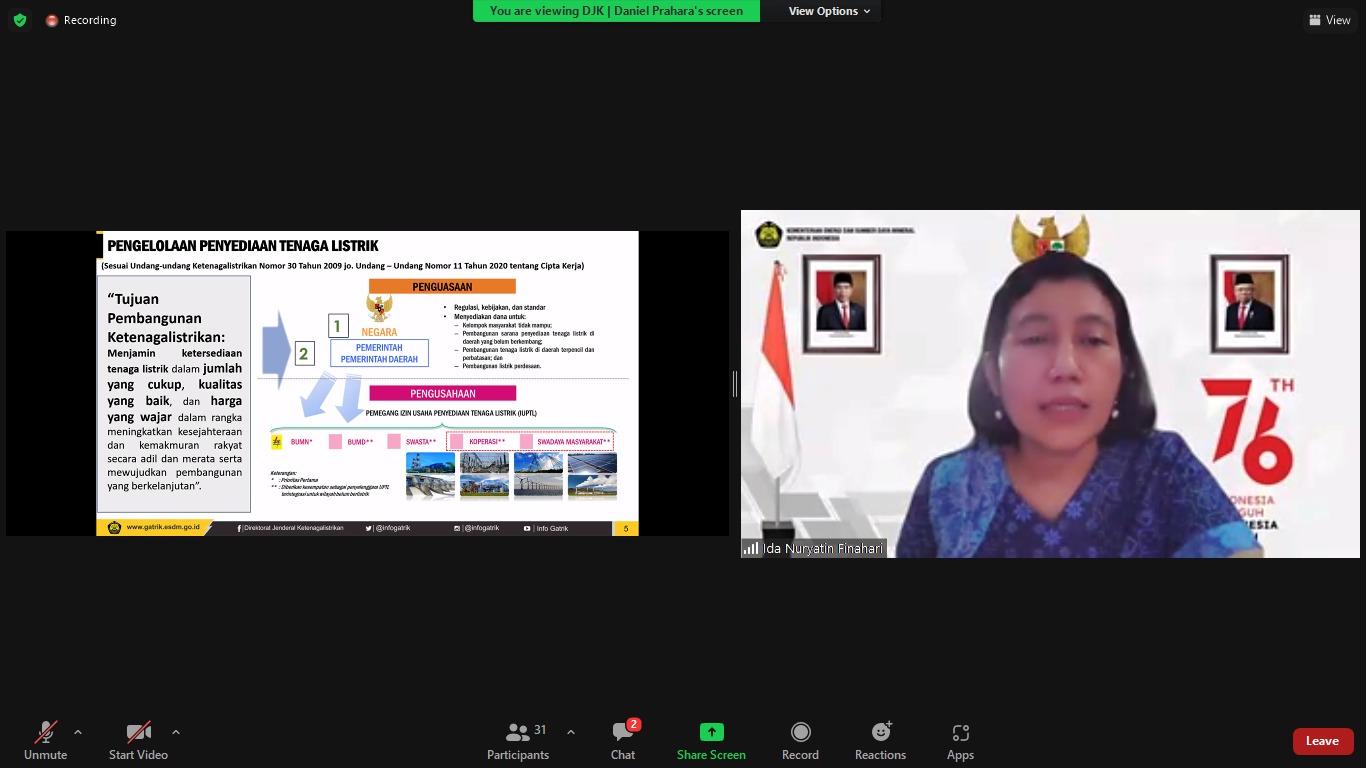Open the Reactions menu

pyautogui.click(x=880, y=741)
